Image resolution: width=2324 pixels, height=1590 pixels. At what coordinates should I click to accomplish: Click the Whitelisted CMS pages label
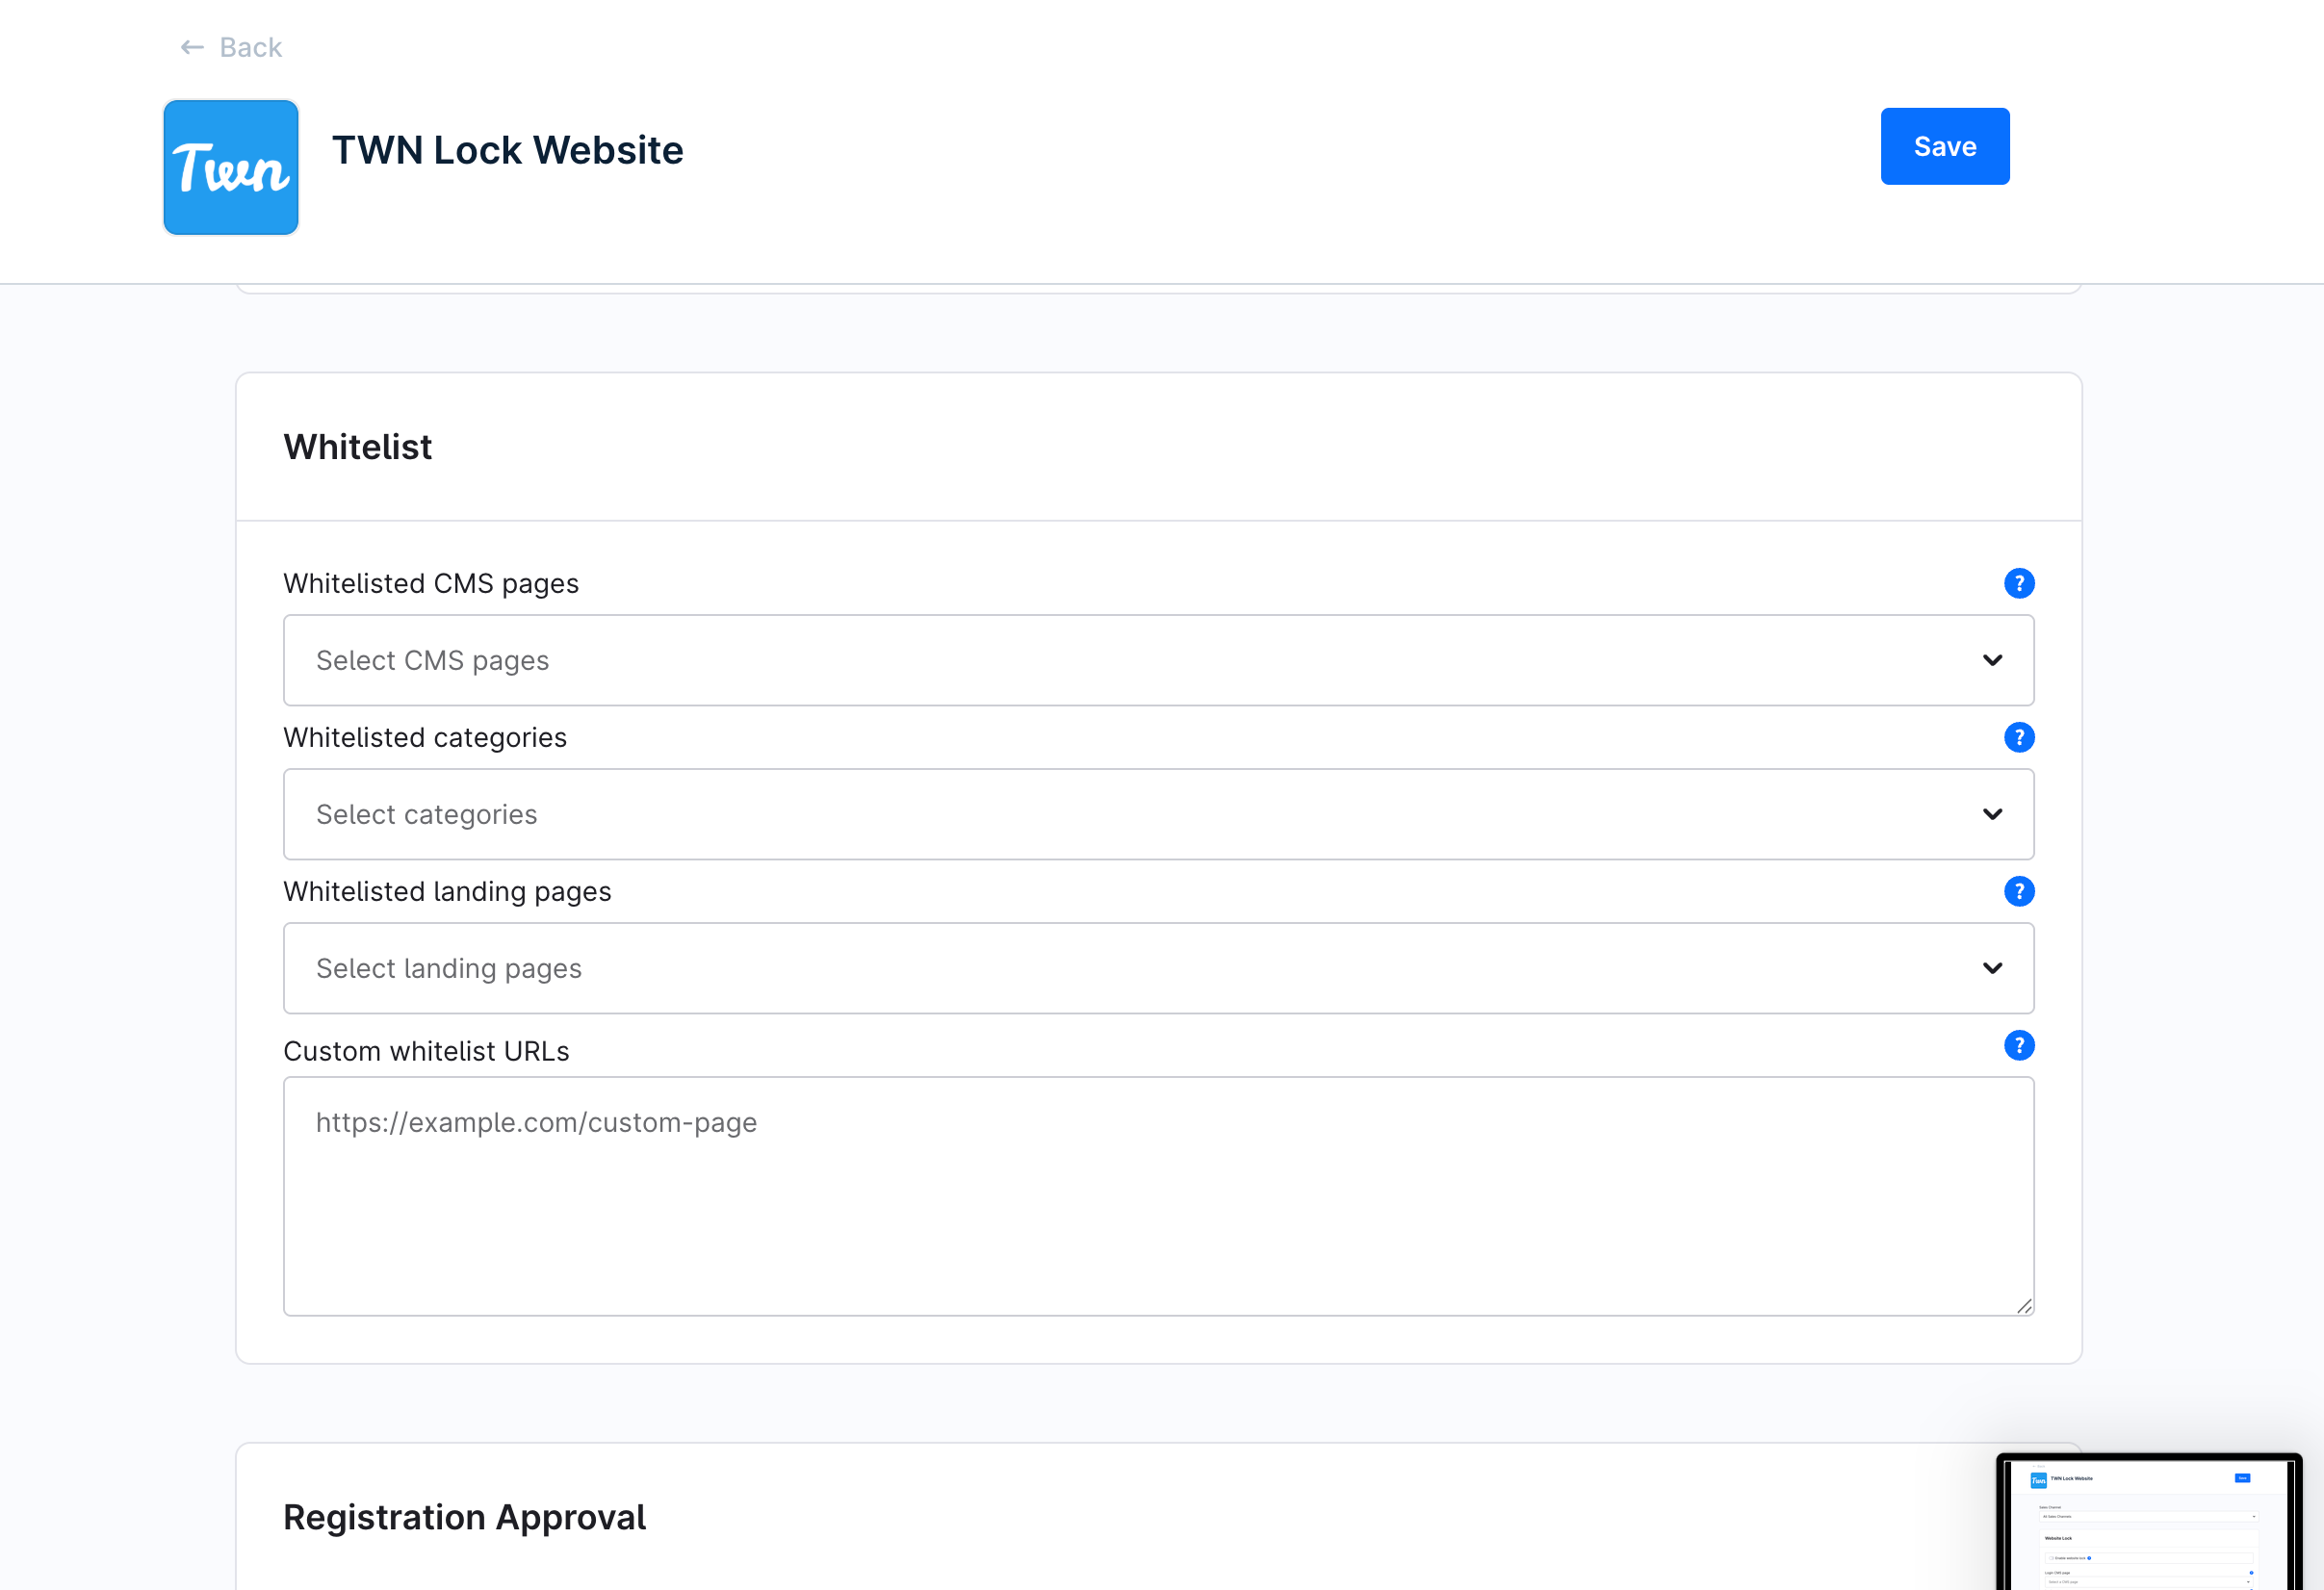click(431, 583)
